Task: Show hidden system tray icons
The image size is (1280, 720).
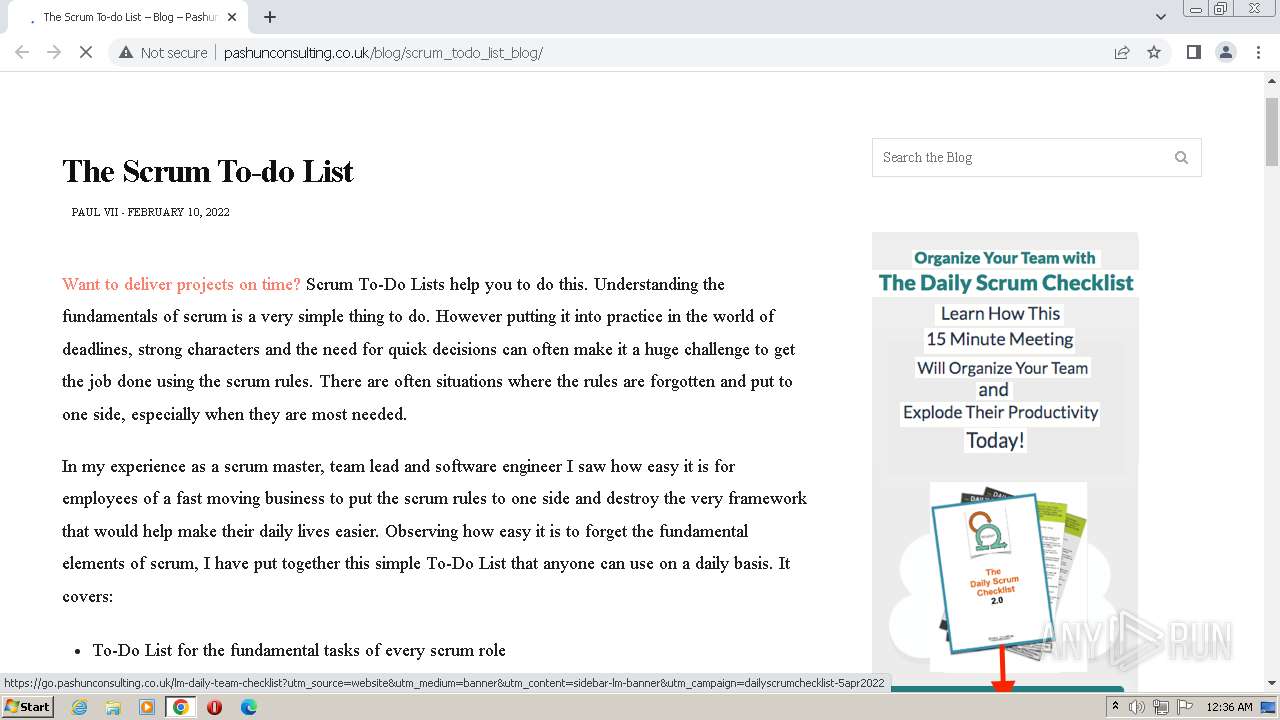Action: tap(1116, 707)
